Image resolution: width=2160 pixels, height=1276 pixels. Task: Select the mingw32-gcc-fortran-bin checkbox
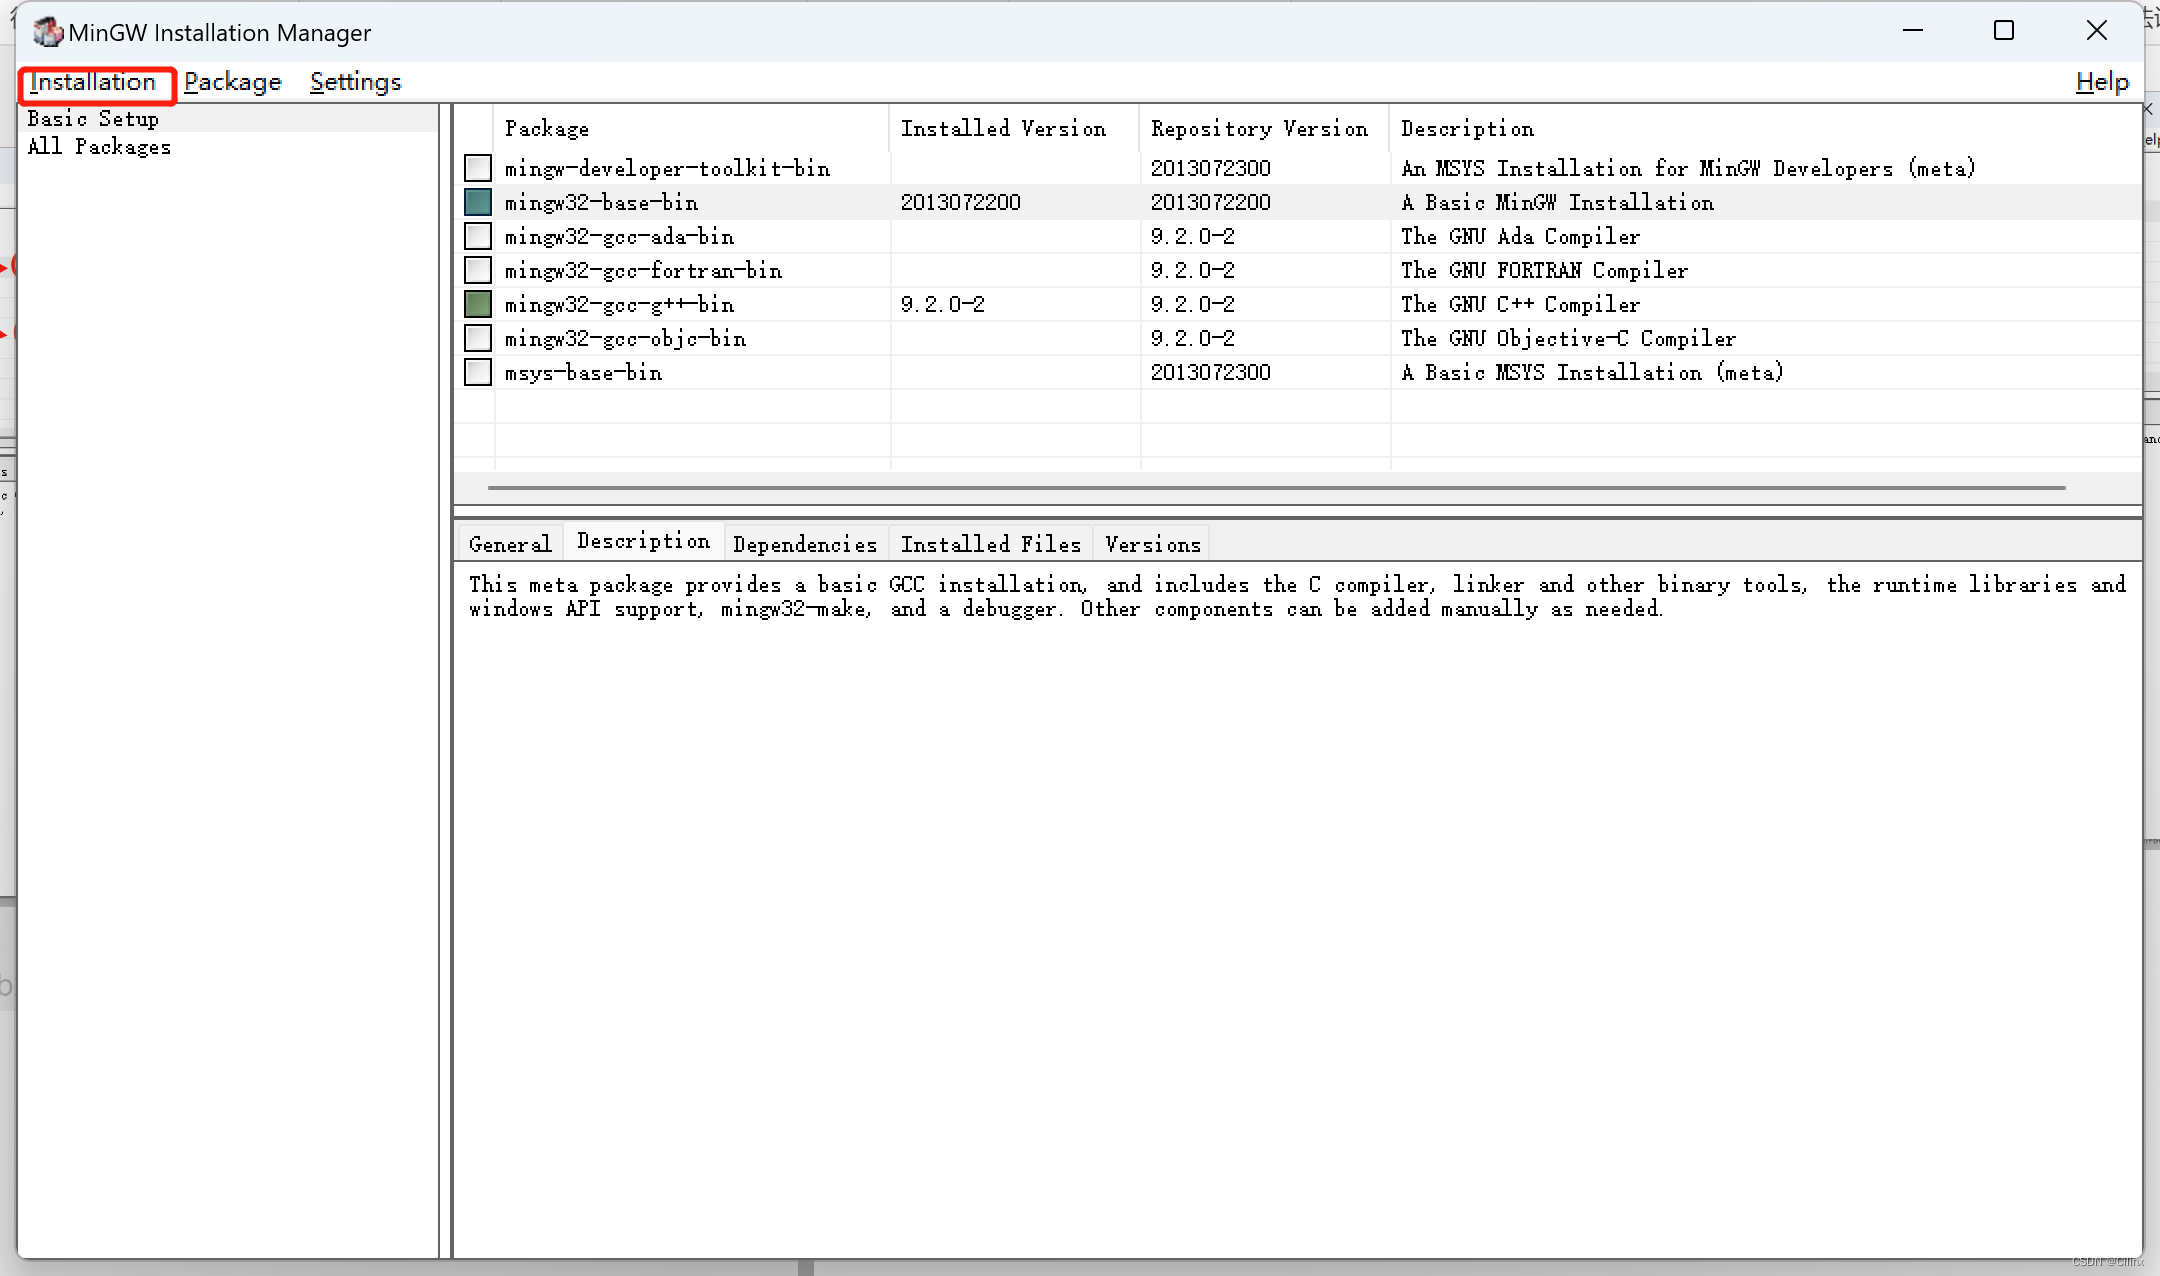pos(478,270)
